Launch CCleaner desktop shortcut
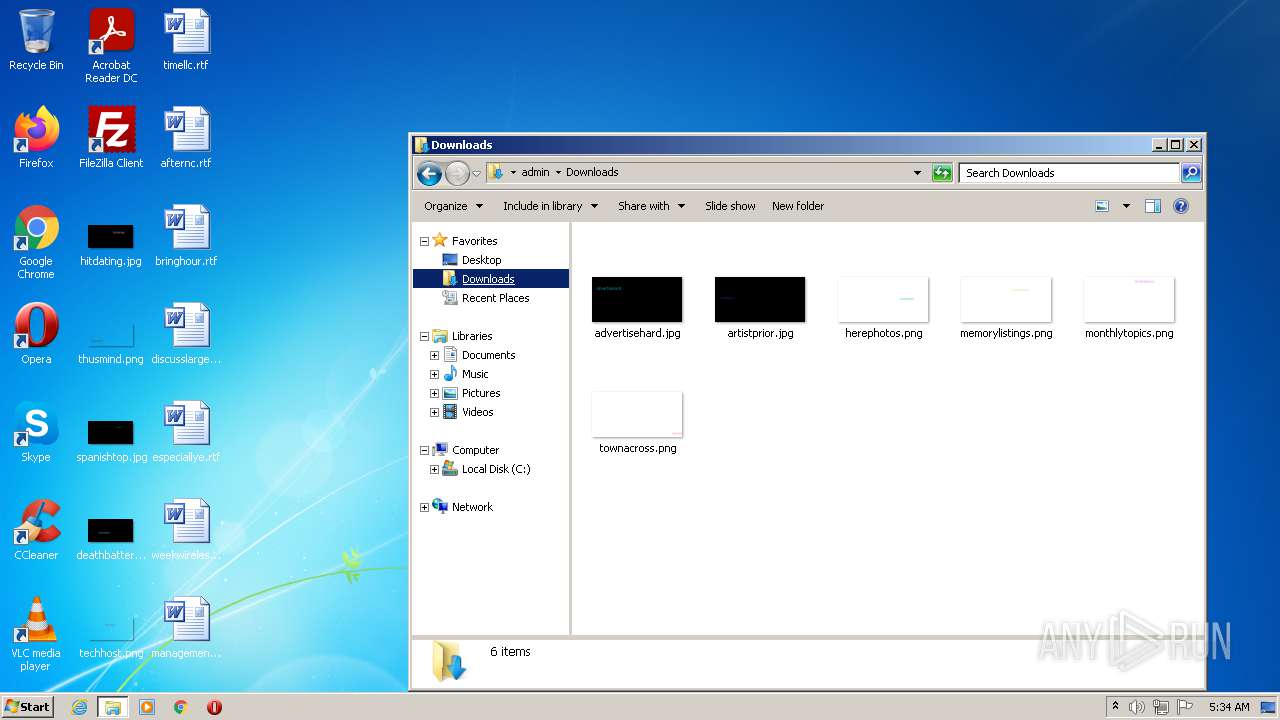 (36, 529)
